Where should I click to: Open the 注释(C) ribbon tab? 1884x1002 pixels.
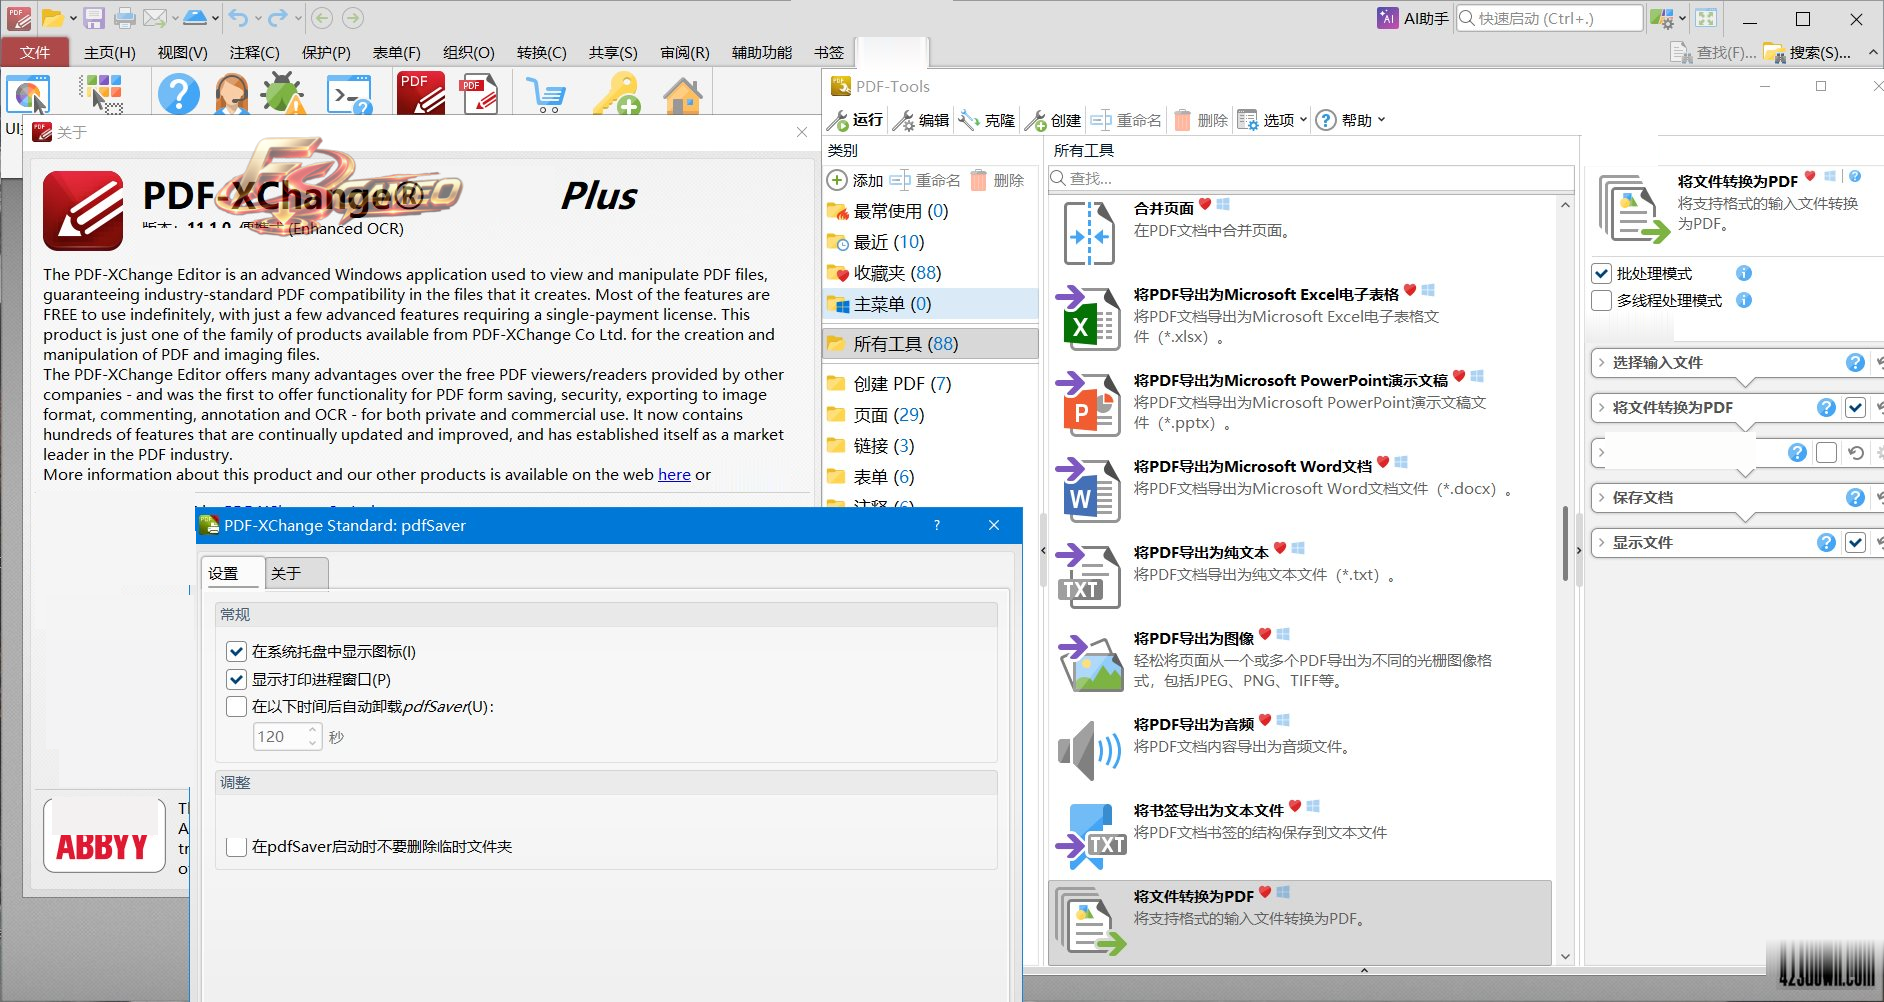(x=254, y=52)
